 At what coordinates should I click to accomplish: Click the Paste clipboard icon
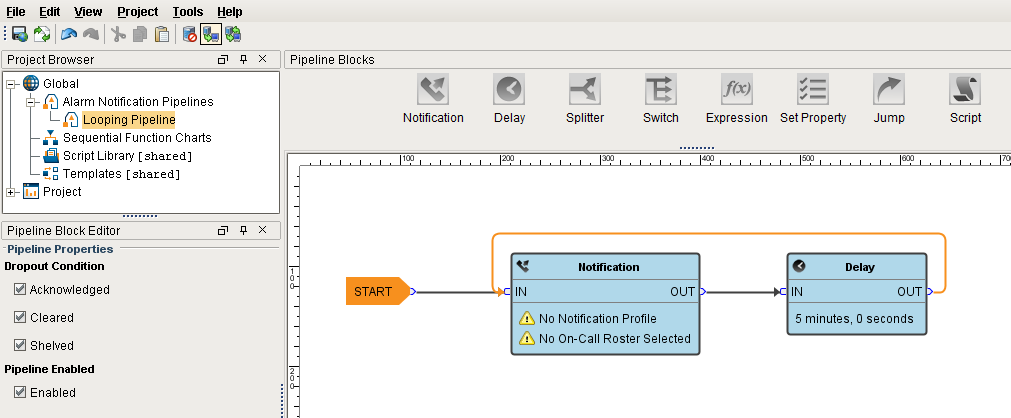[x=162, y=34]
